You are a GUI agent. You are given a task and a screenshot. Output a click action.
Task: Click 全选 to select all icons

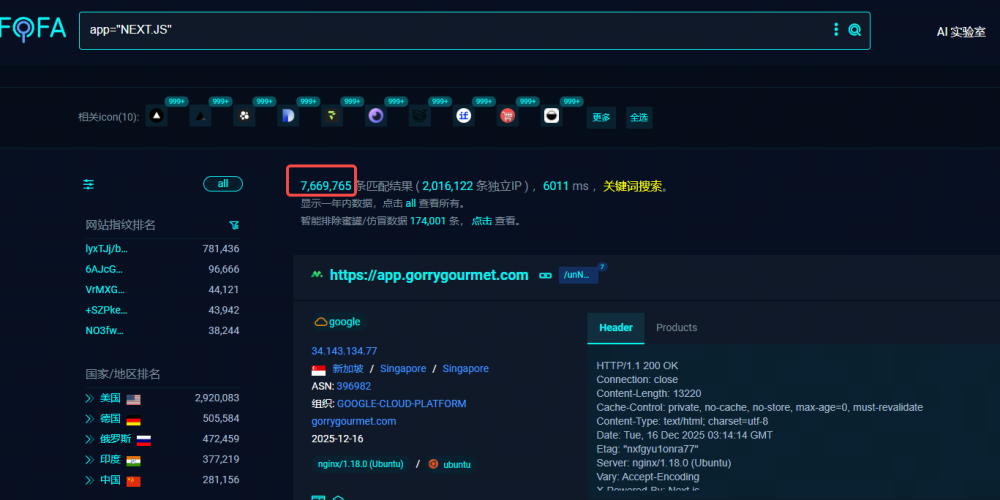tap(638, 117)
